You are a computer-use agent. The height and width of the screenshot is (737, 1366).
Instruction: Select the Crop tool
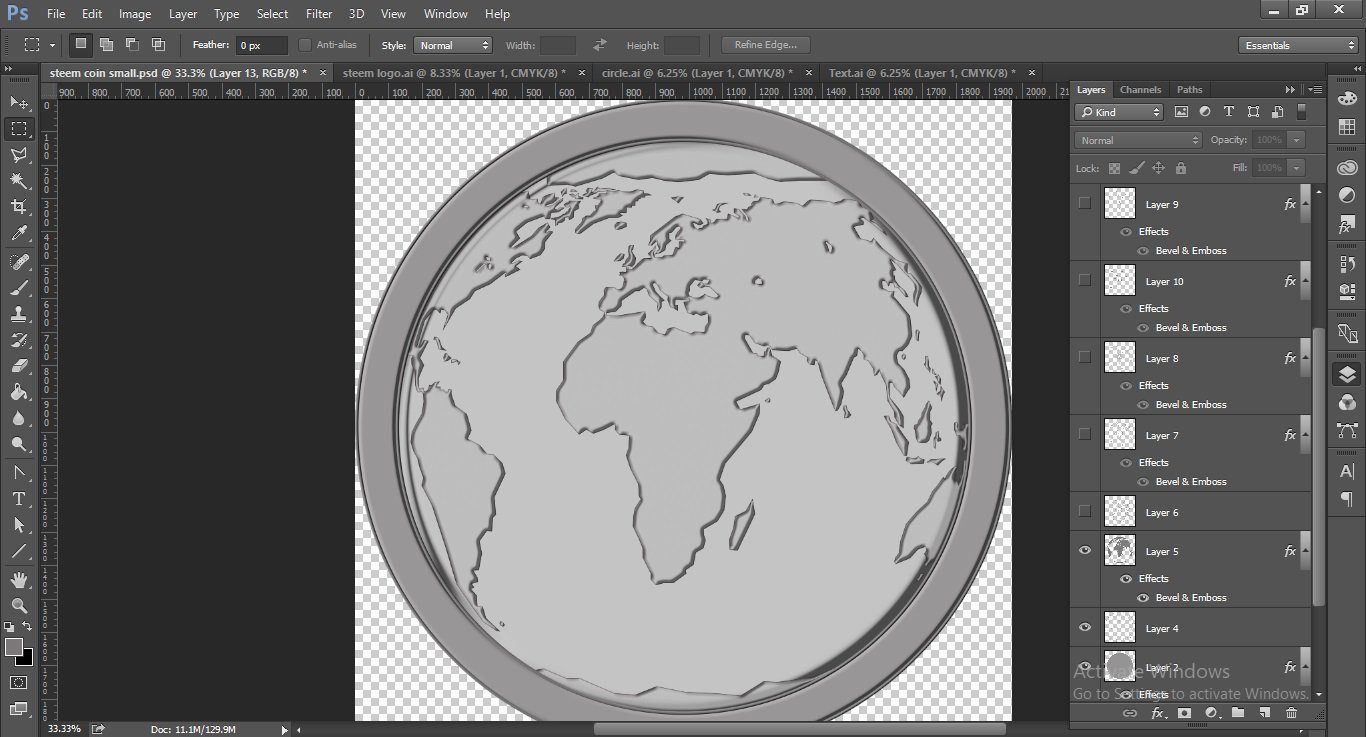point(19,207)
